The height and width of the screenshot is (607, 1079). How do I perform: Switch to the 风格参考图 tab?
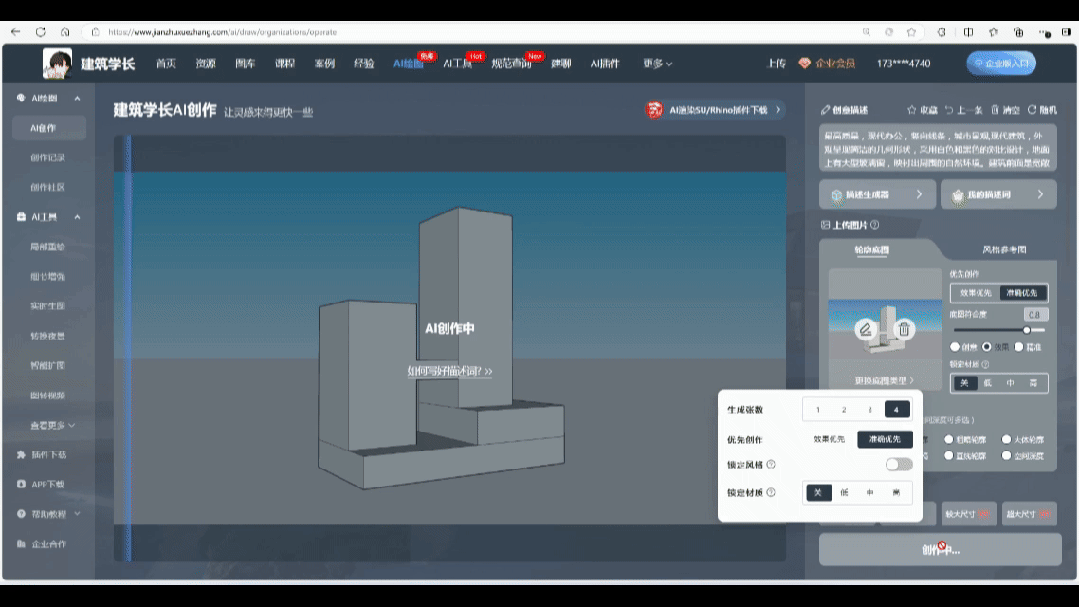tap(1005, 250)
